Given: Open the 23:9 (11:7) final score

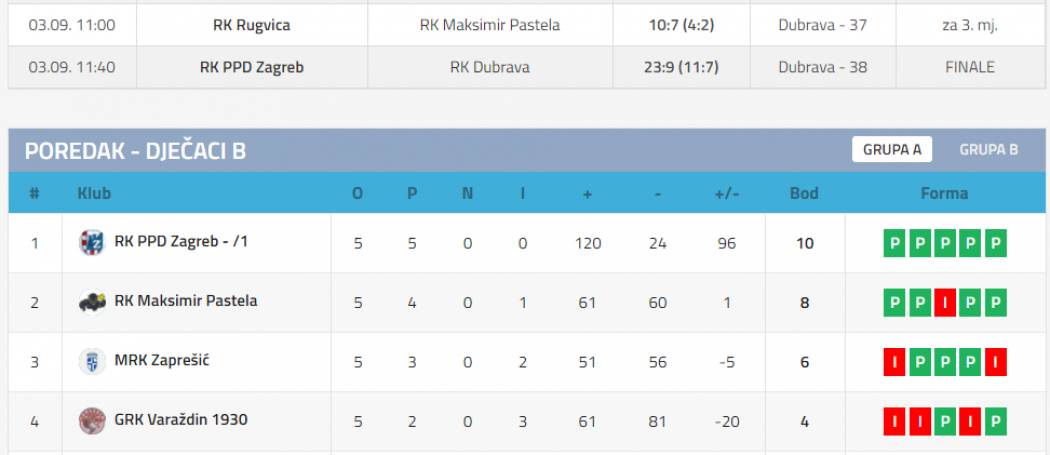Looking at the screenshot, I should 682,67.
